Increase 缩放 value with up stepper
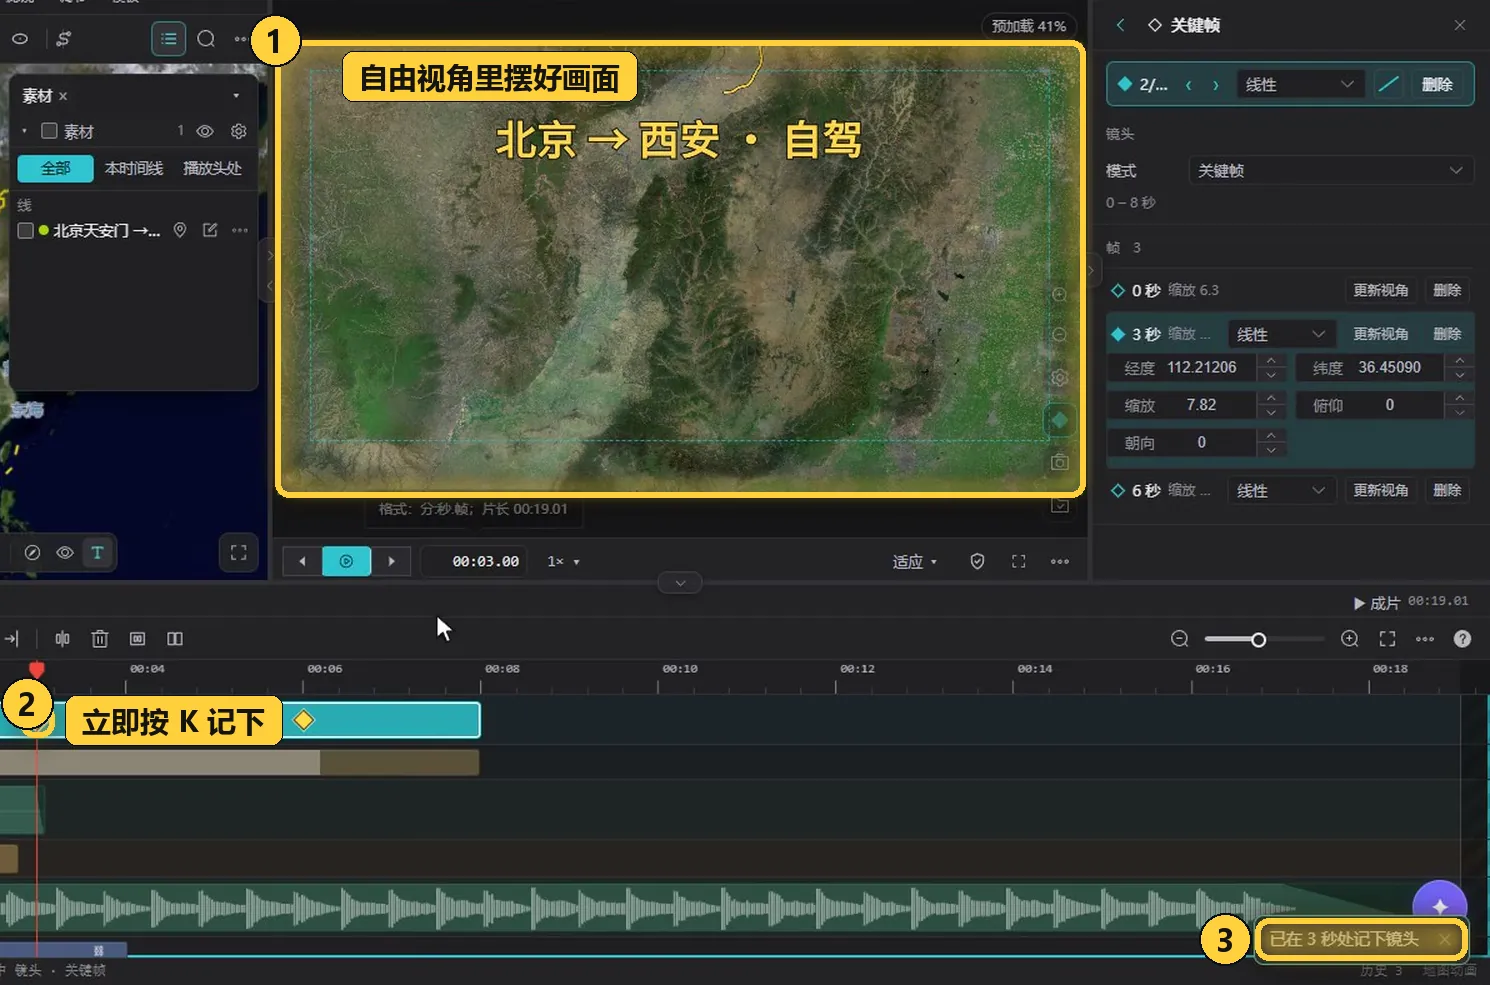 click(x=1271, y=397)
